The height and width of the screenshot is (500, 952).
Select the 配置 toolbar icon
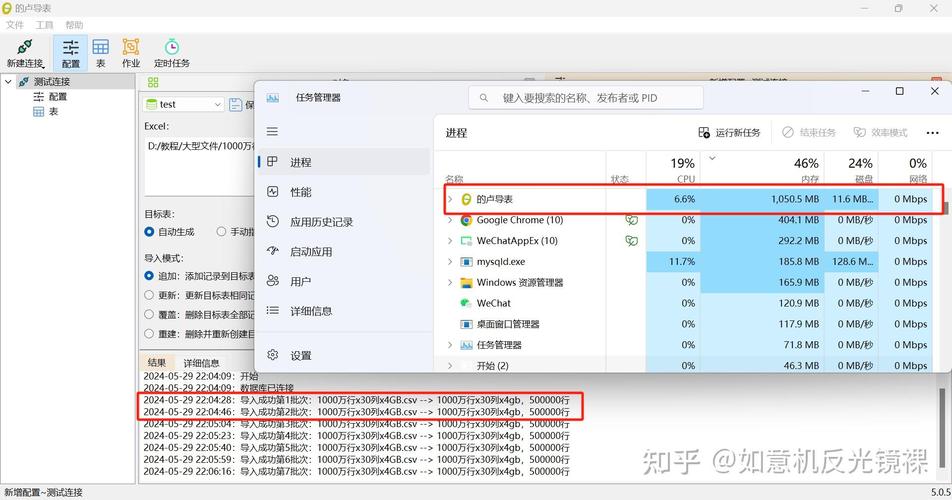click(x=70, y=53)
